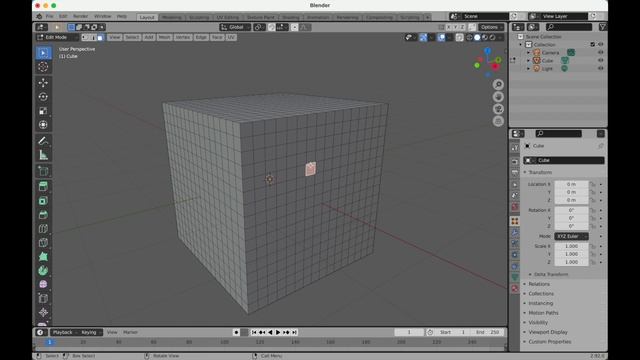Toggle X axis mesh mirror
The height and width of the screenshot is (360, 640).
pos(448,27)
